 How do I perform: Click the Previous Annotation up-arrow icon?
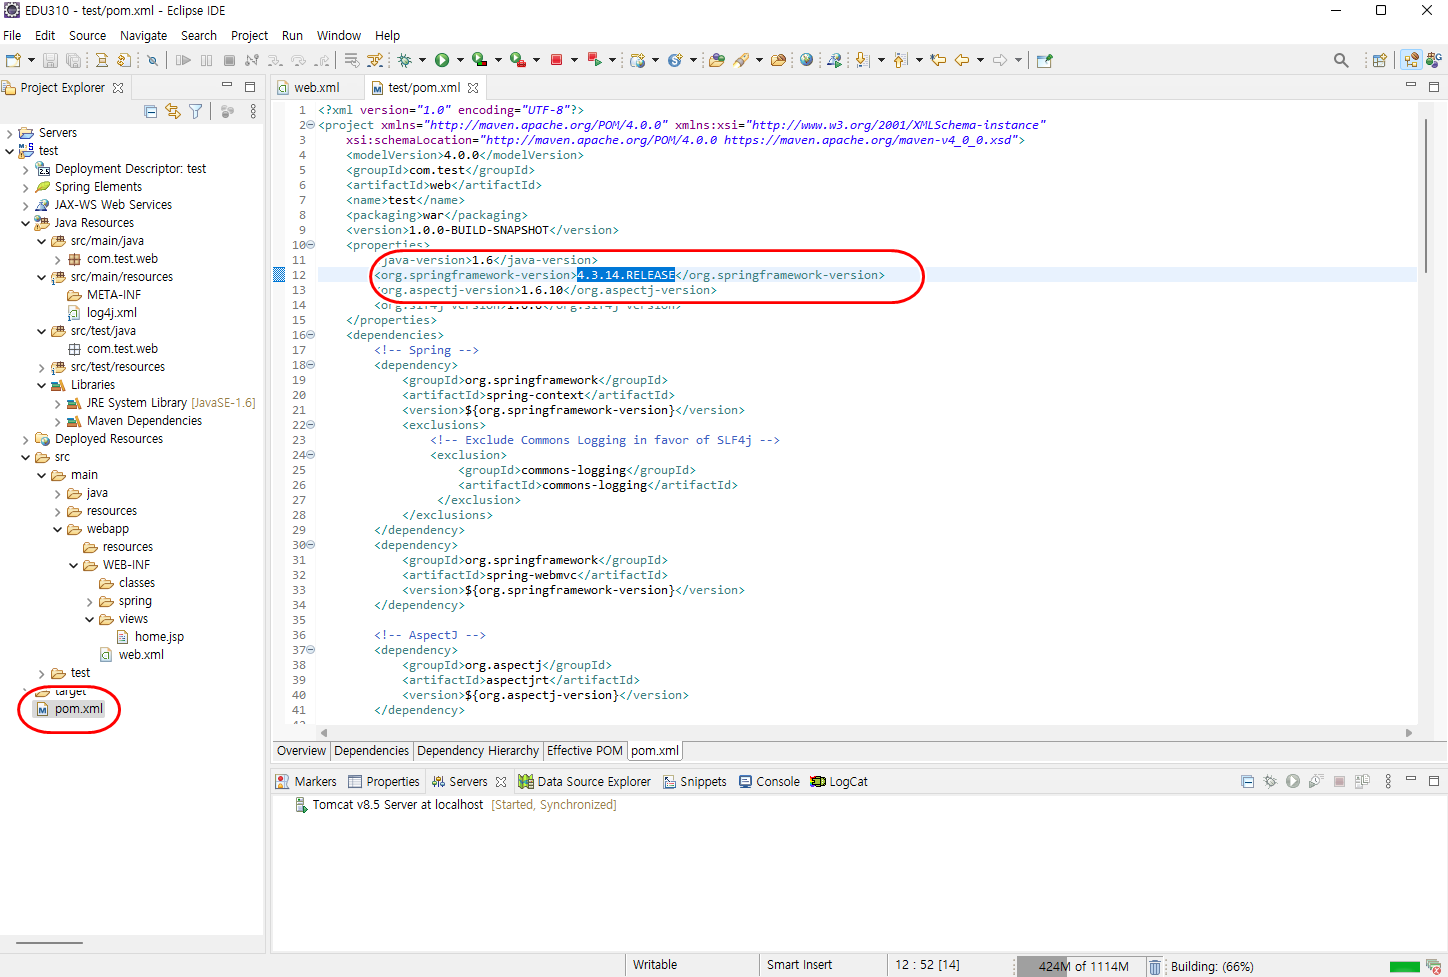click(900, 60)
